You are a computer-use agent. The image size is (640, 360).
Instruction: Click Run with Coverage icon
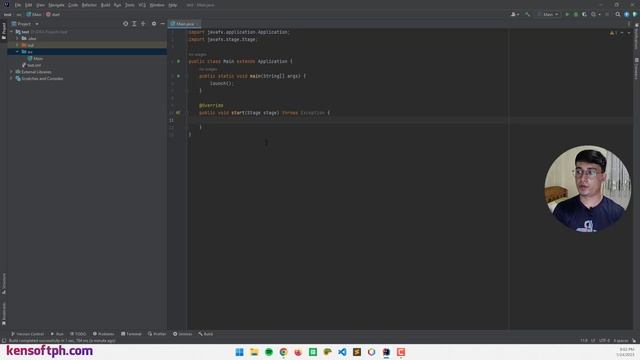584,14
